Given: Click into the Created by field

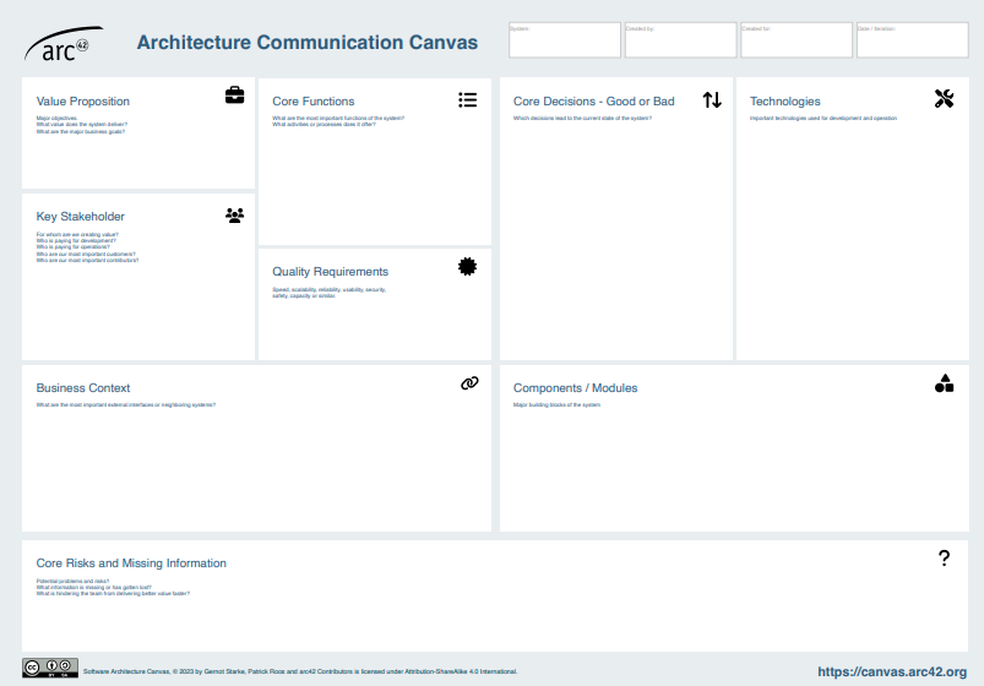Looking at the screenshot, I should point(680,41).
